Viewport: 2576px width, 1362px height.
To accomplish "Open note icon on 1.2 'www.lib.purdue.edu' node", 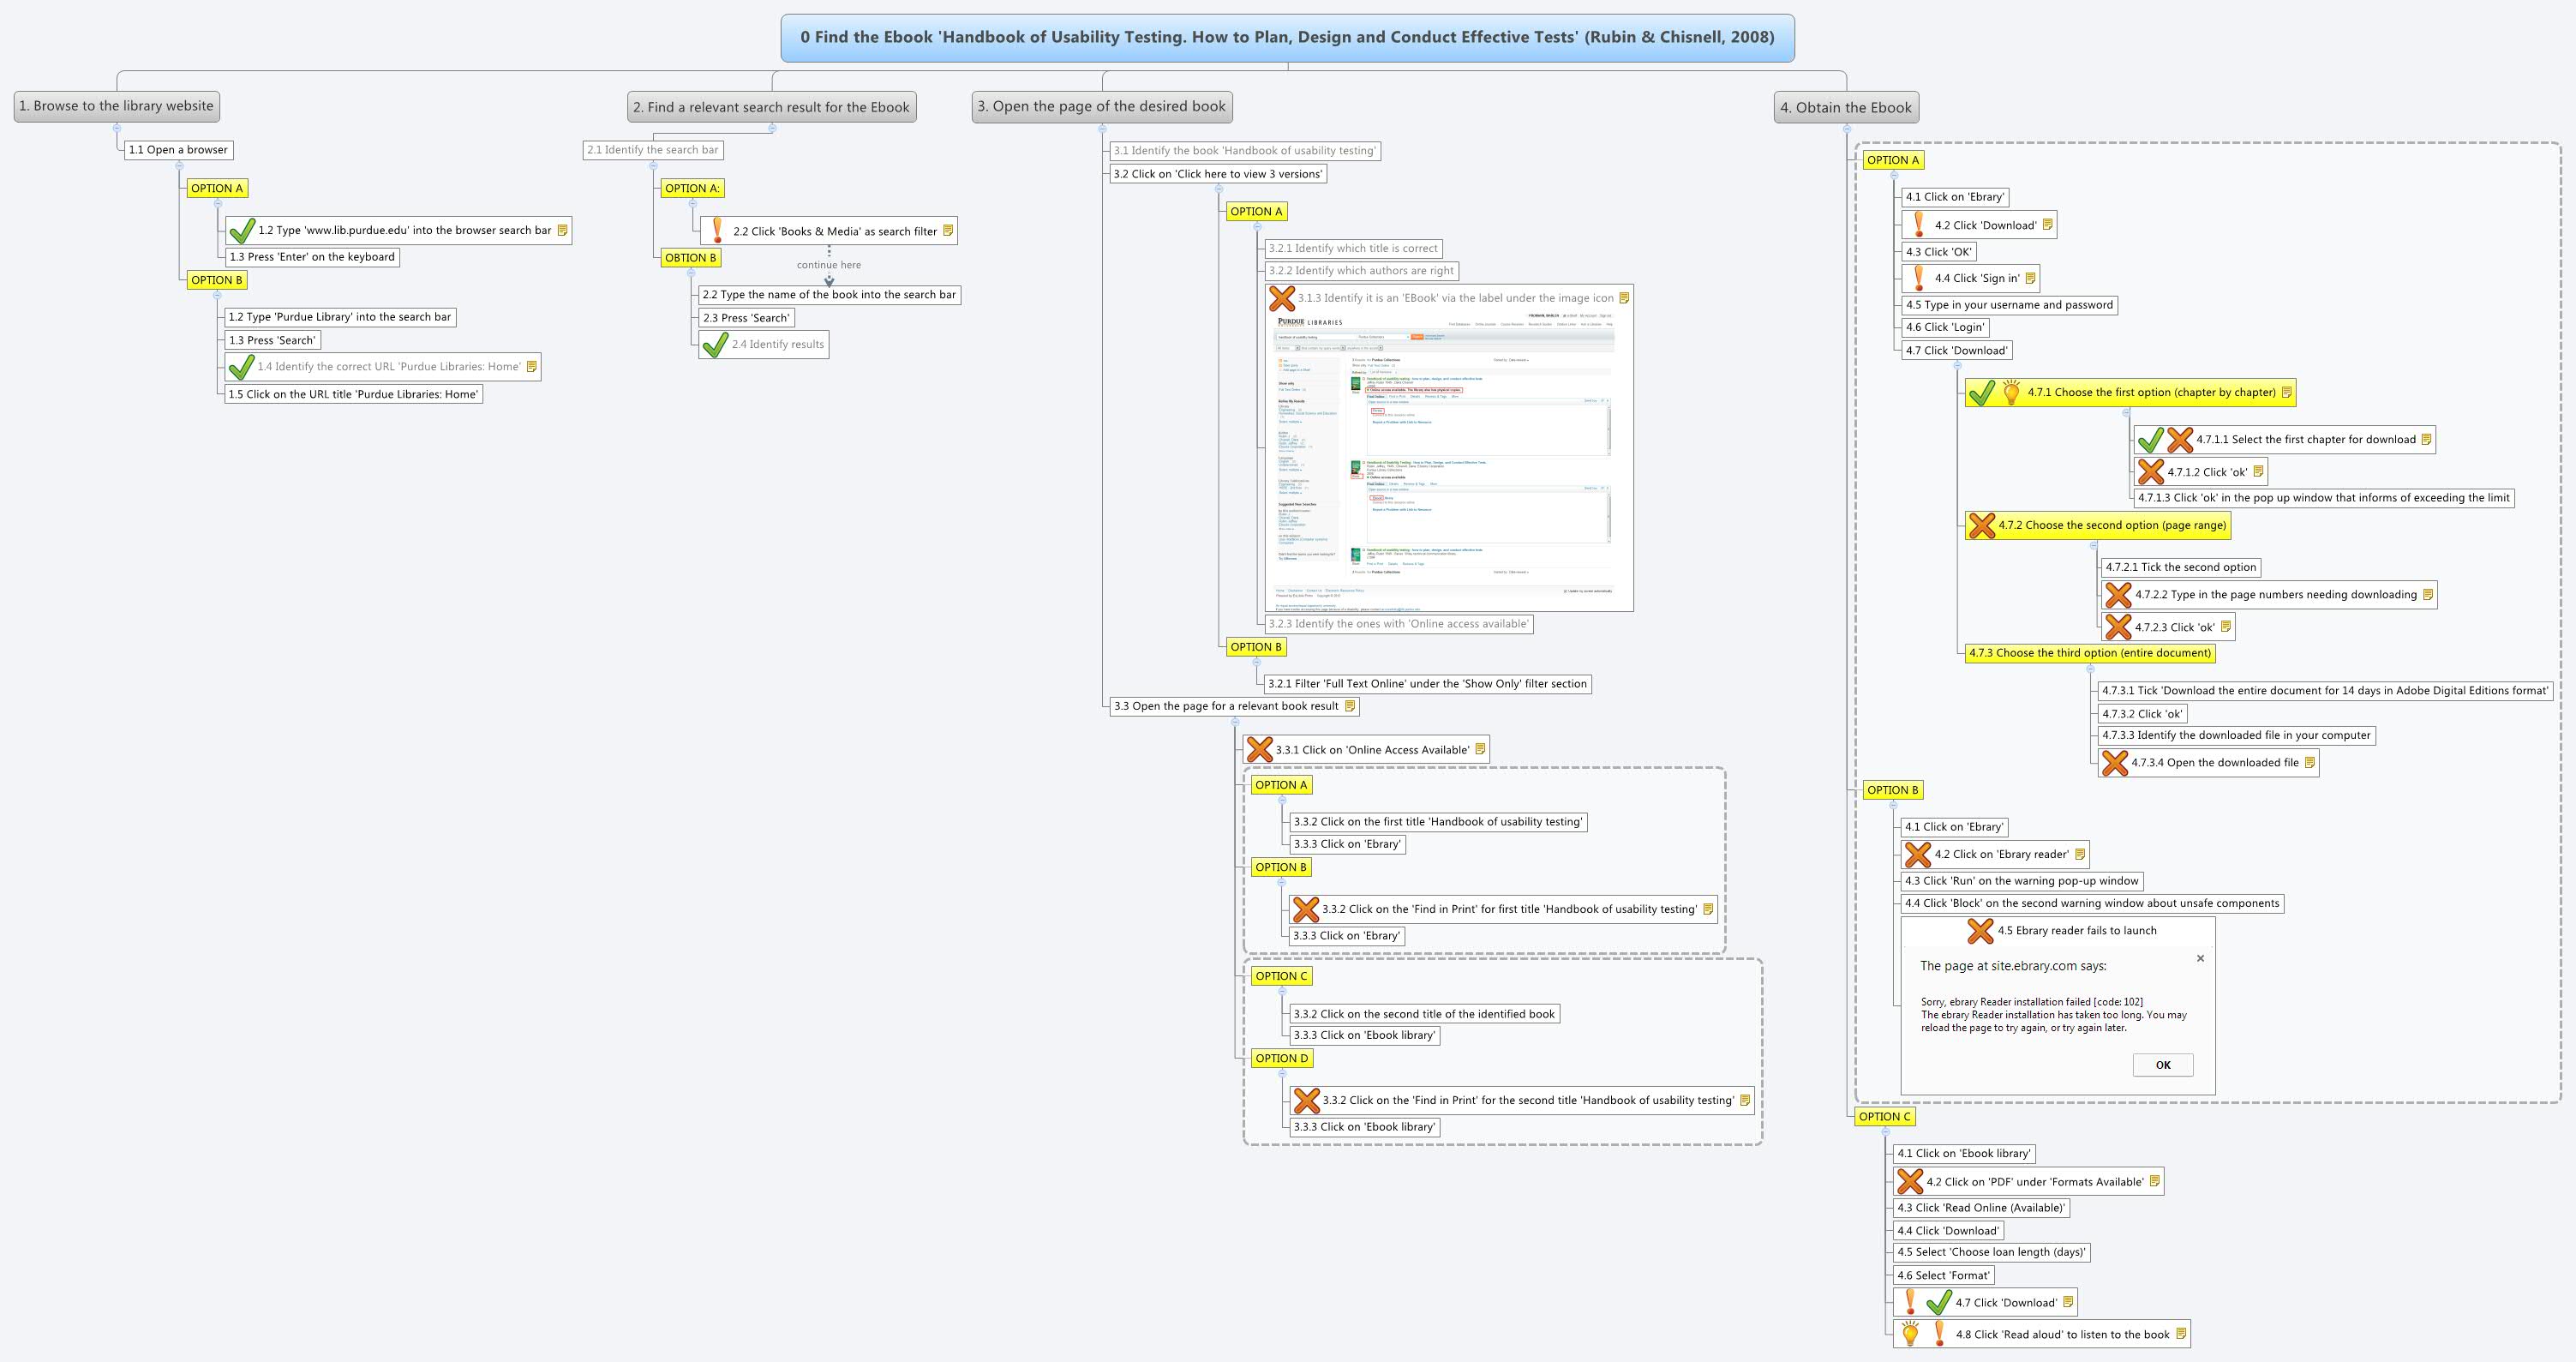I will pos(562,230).
